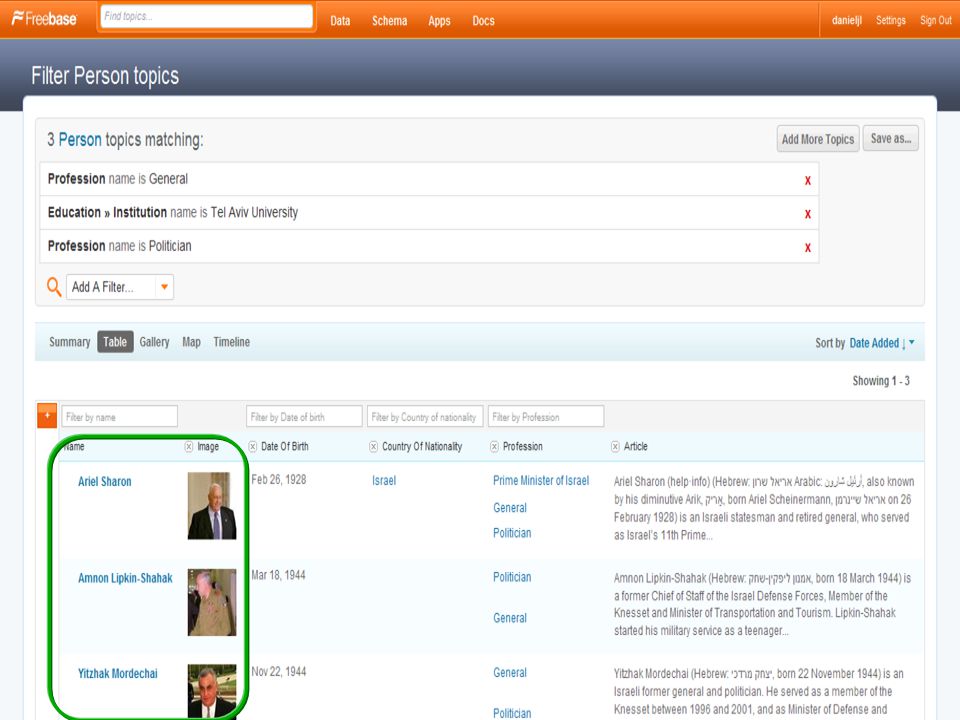Click Politician link in Yitzhak Mordechai row
Viewport: 960px width, 720px height.
pos(512,713)
